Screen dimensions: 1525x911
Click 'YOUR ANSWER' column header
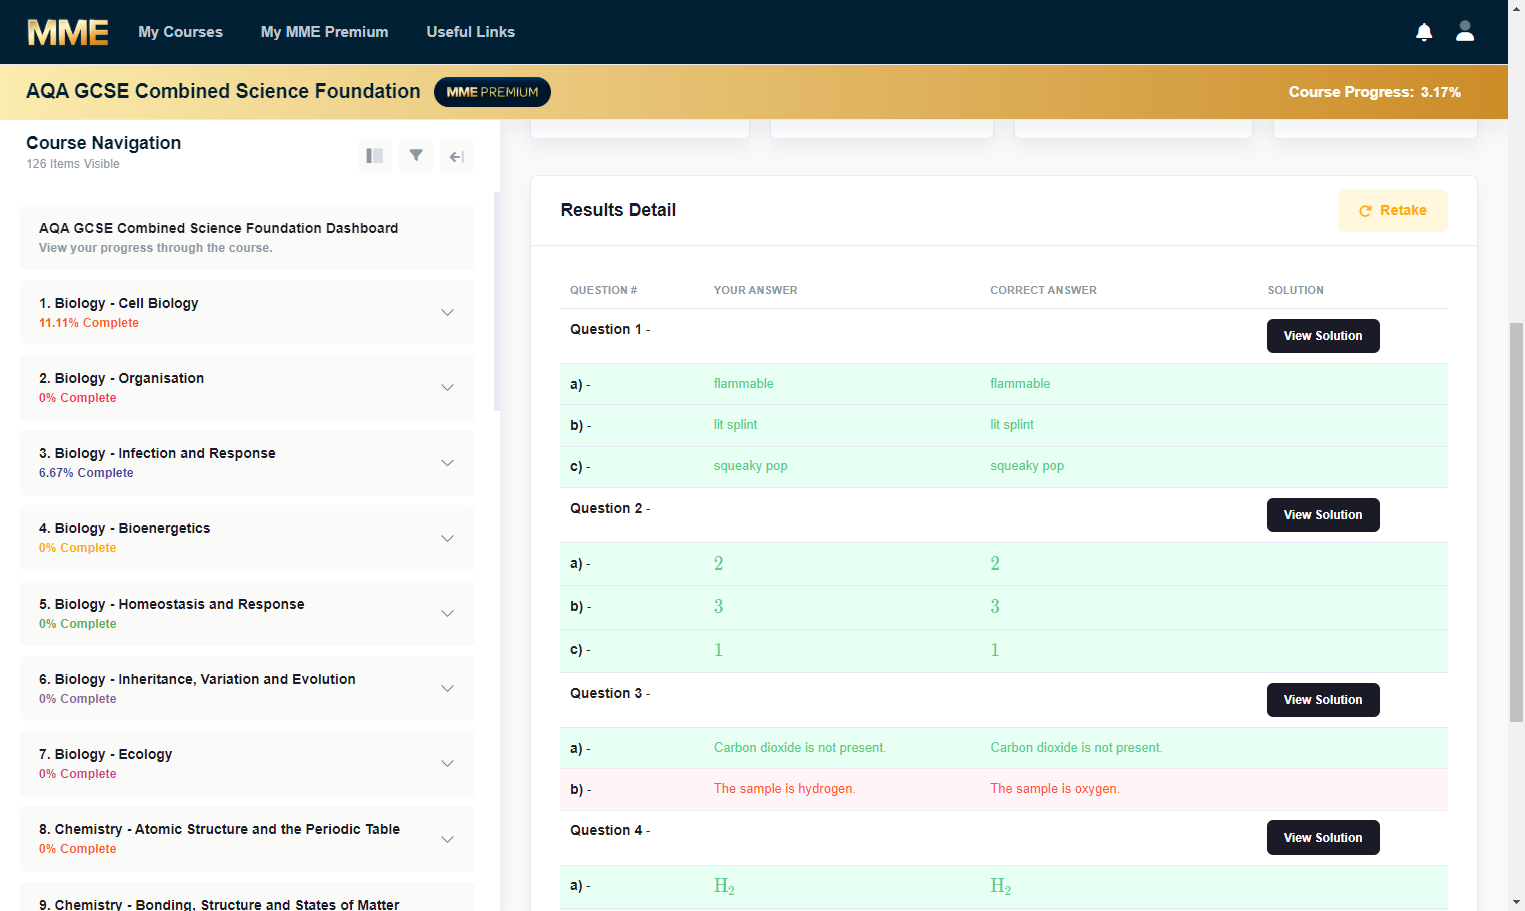click(x=755, y=290)
